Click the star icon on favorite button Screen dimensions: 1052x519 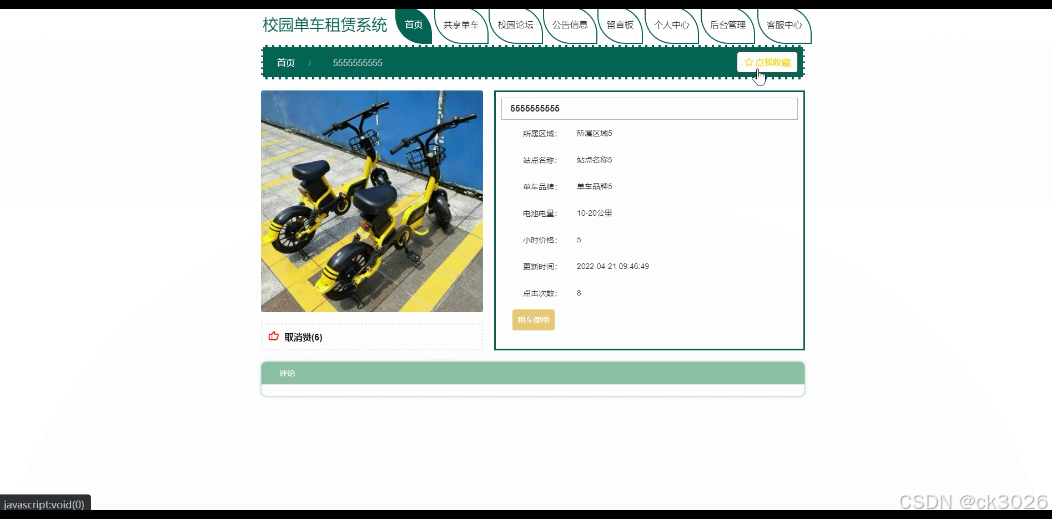point(749,62)
